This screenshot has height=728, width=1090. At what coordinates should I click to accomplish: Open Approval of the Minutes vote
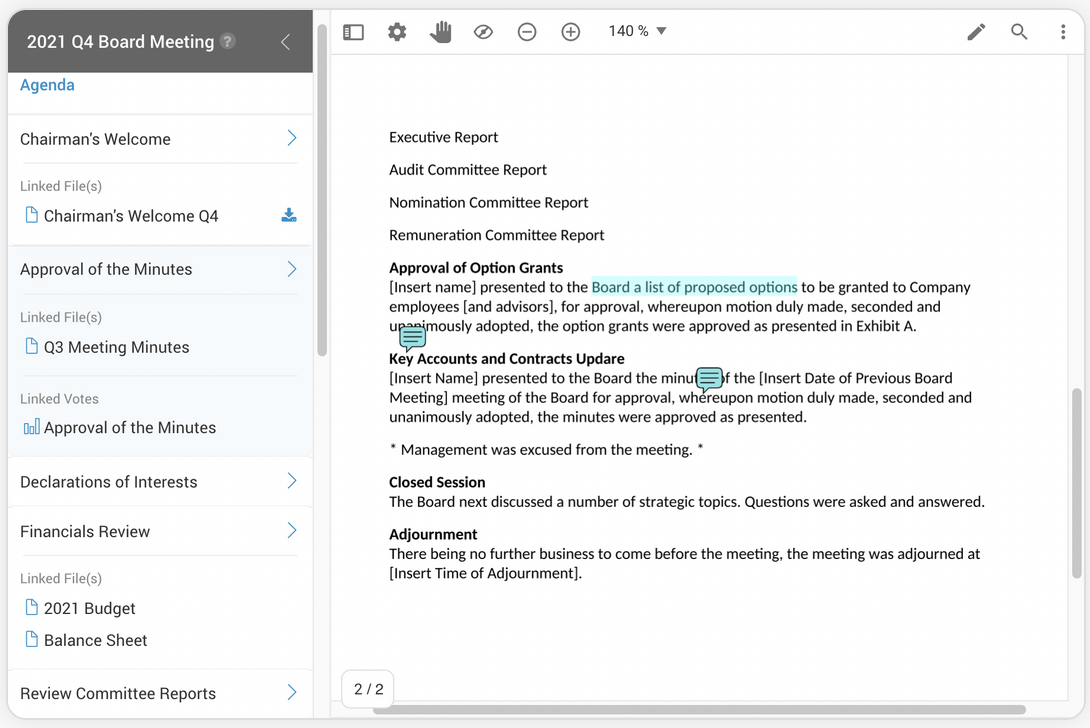[130, 428]
